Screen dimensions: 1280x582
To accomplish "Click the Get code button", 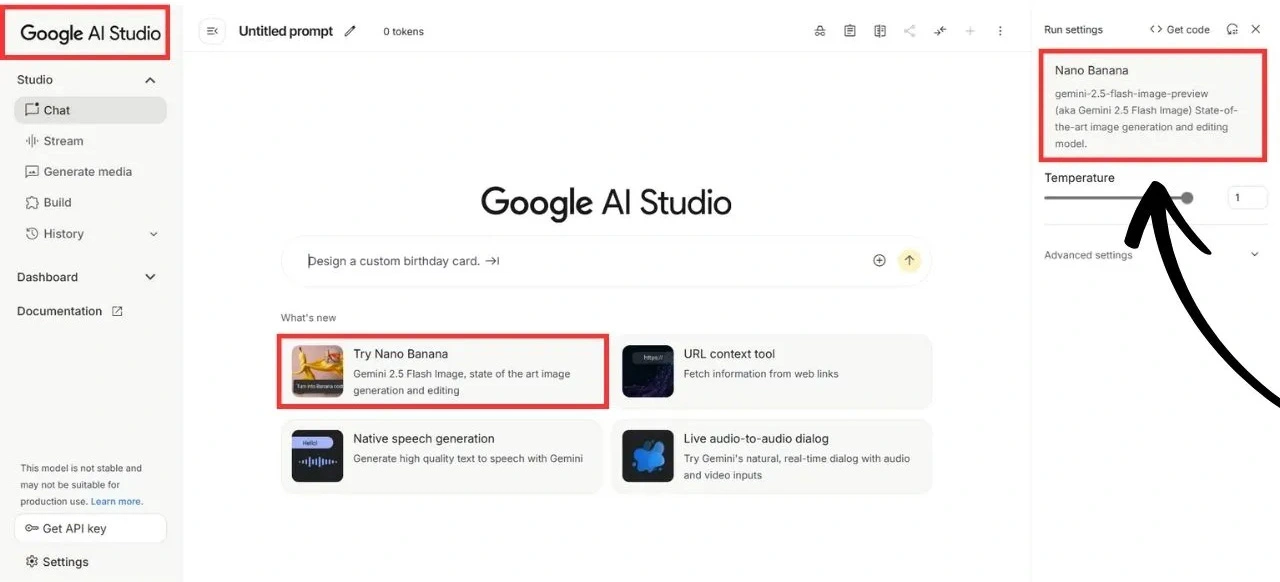I will [x=1180, y=30].
